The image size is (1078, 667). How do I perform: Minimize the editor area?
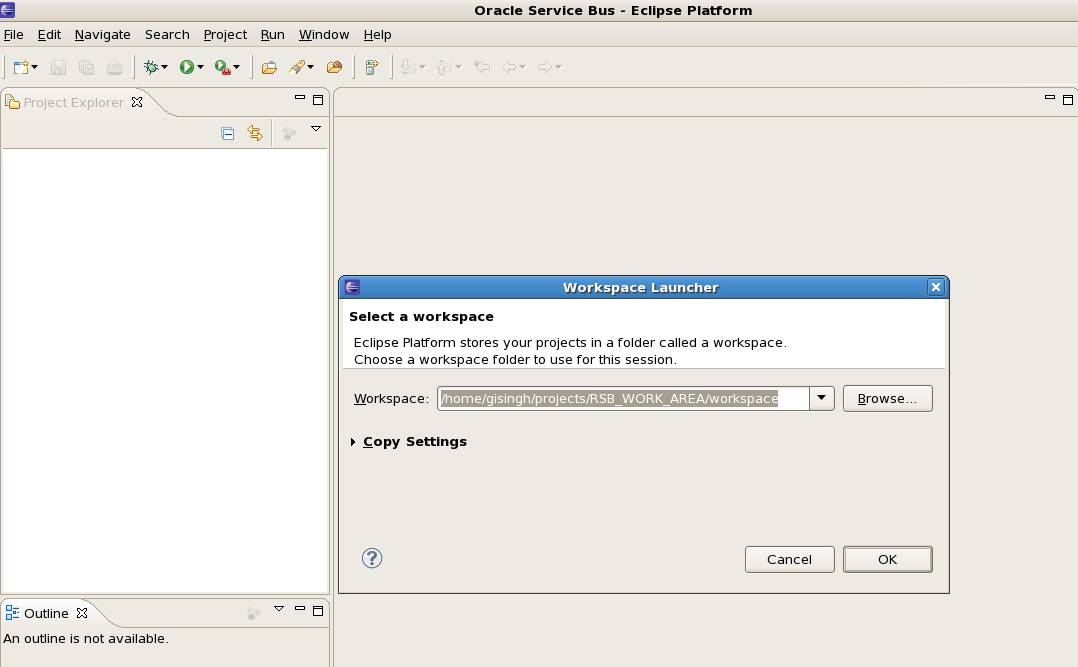[x=1050, y=98]
